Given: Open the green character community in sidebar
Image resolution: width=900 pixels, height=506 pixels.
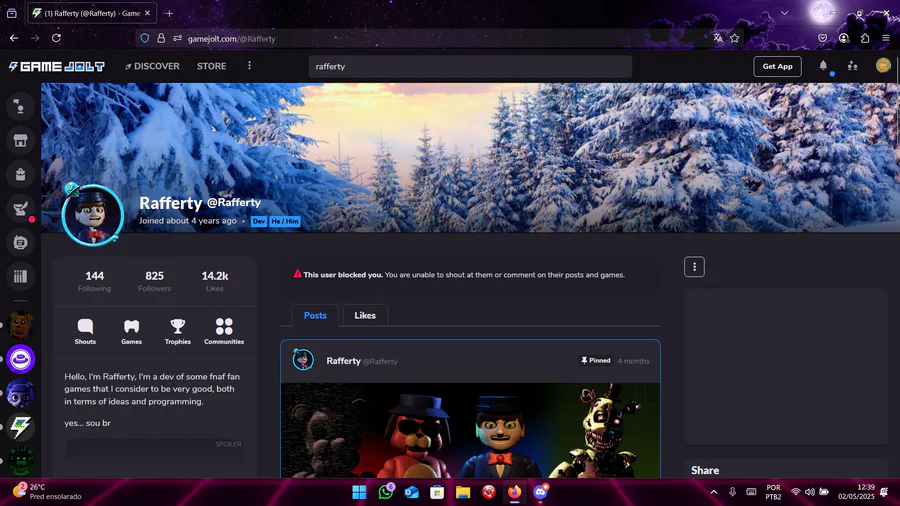Looking at the screenshot, I should 21,461.
